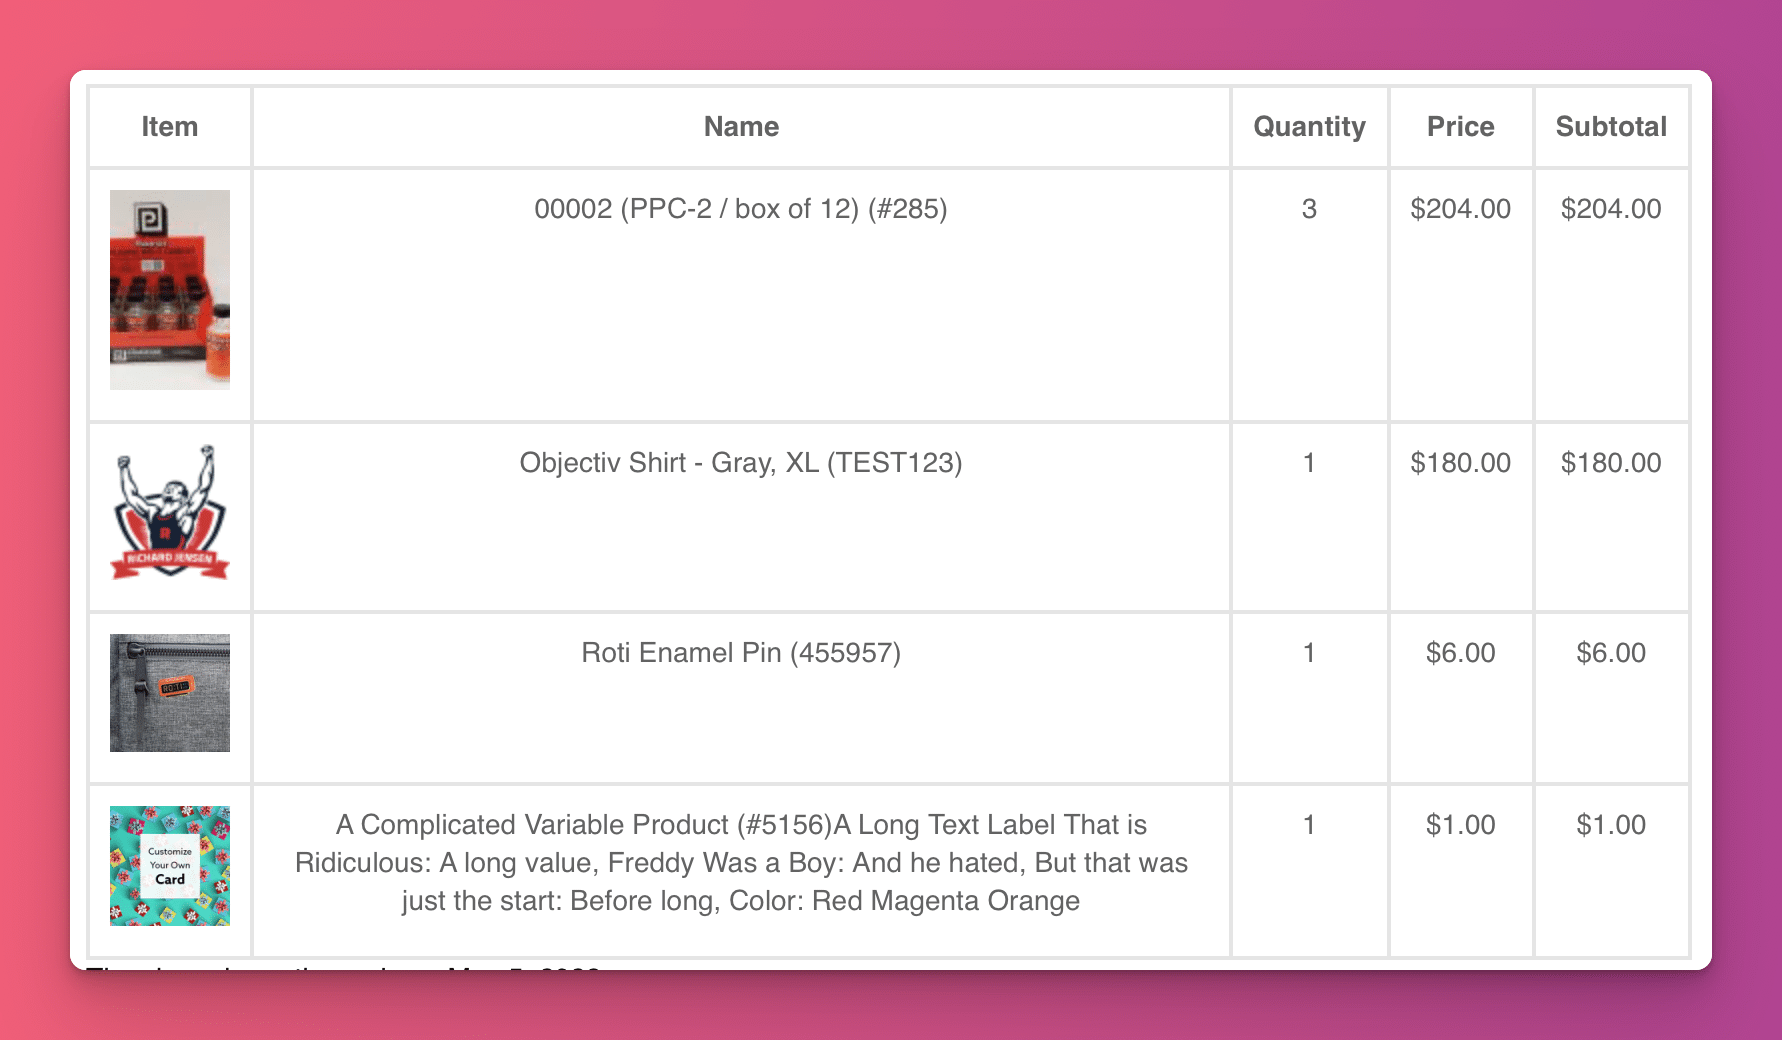Click the $6.00 price for Roti Pin

(x=1460, y=653)
